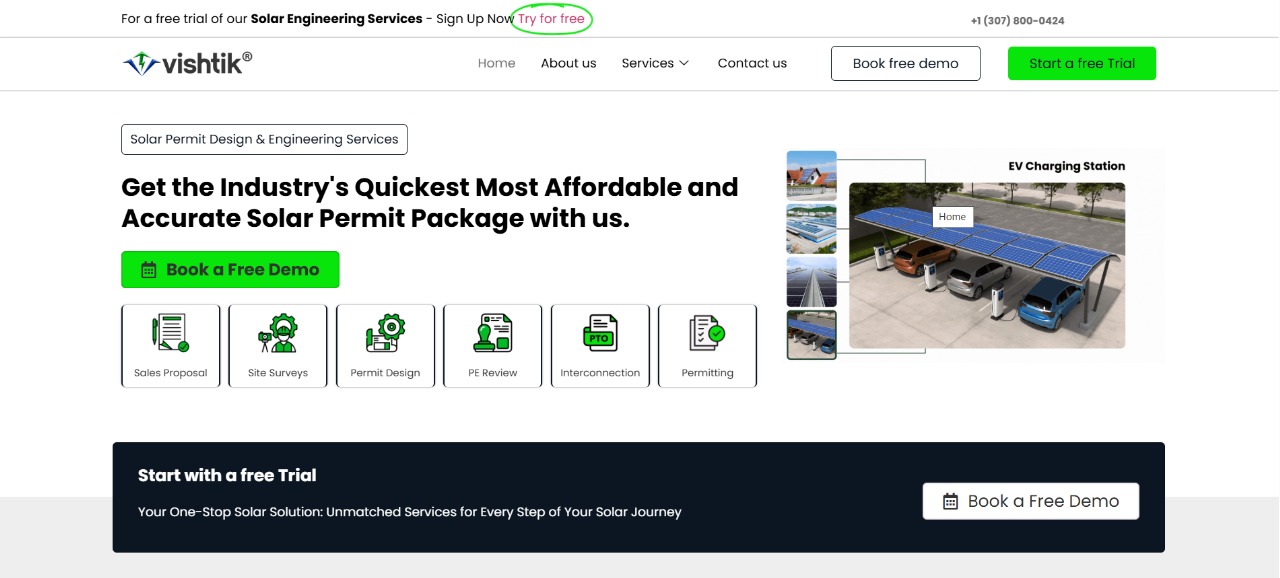Click the Start with a free Trial heading
Screen dimensions: 1280x578
[227, 476]
